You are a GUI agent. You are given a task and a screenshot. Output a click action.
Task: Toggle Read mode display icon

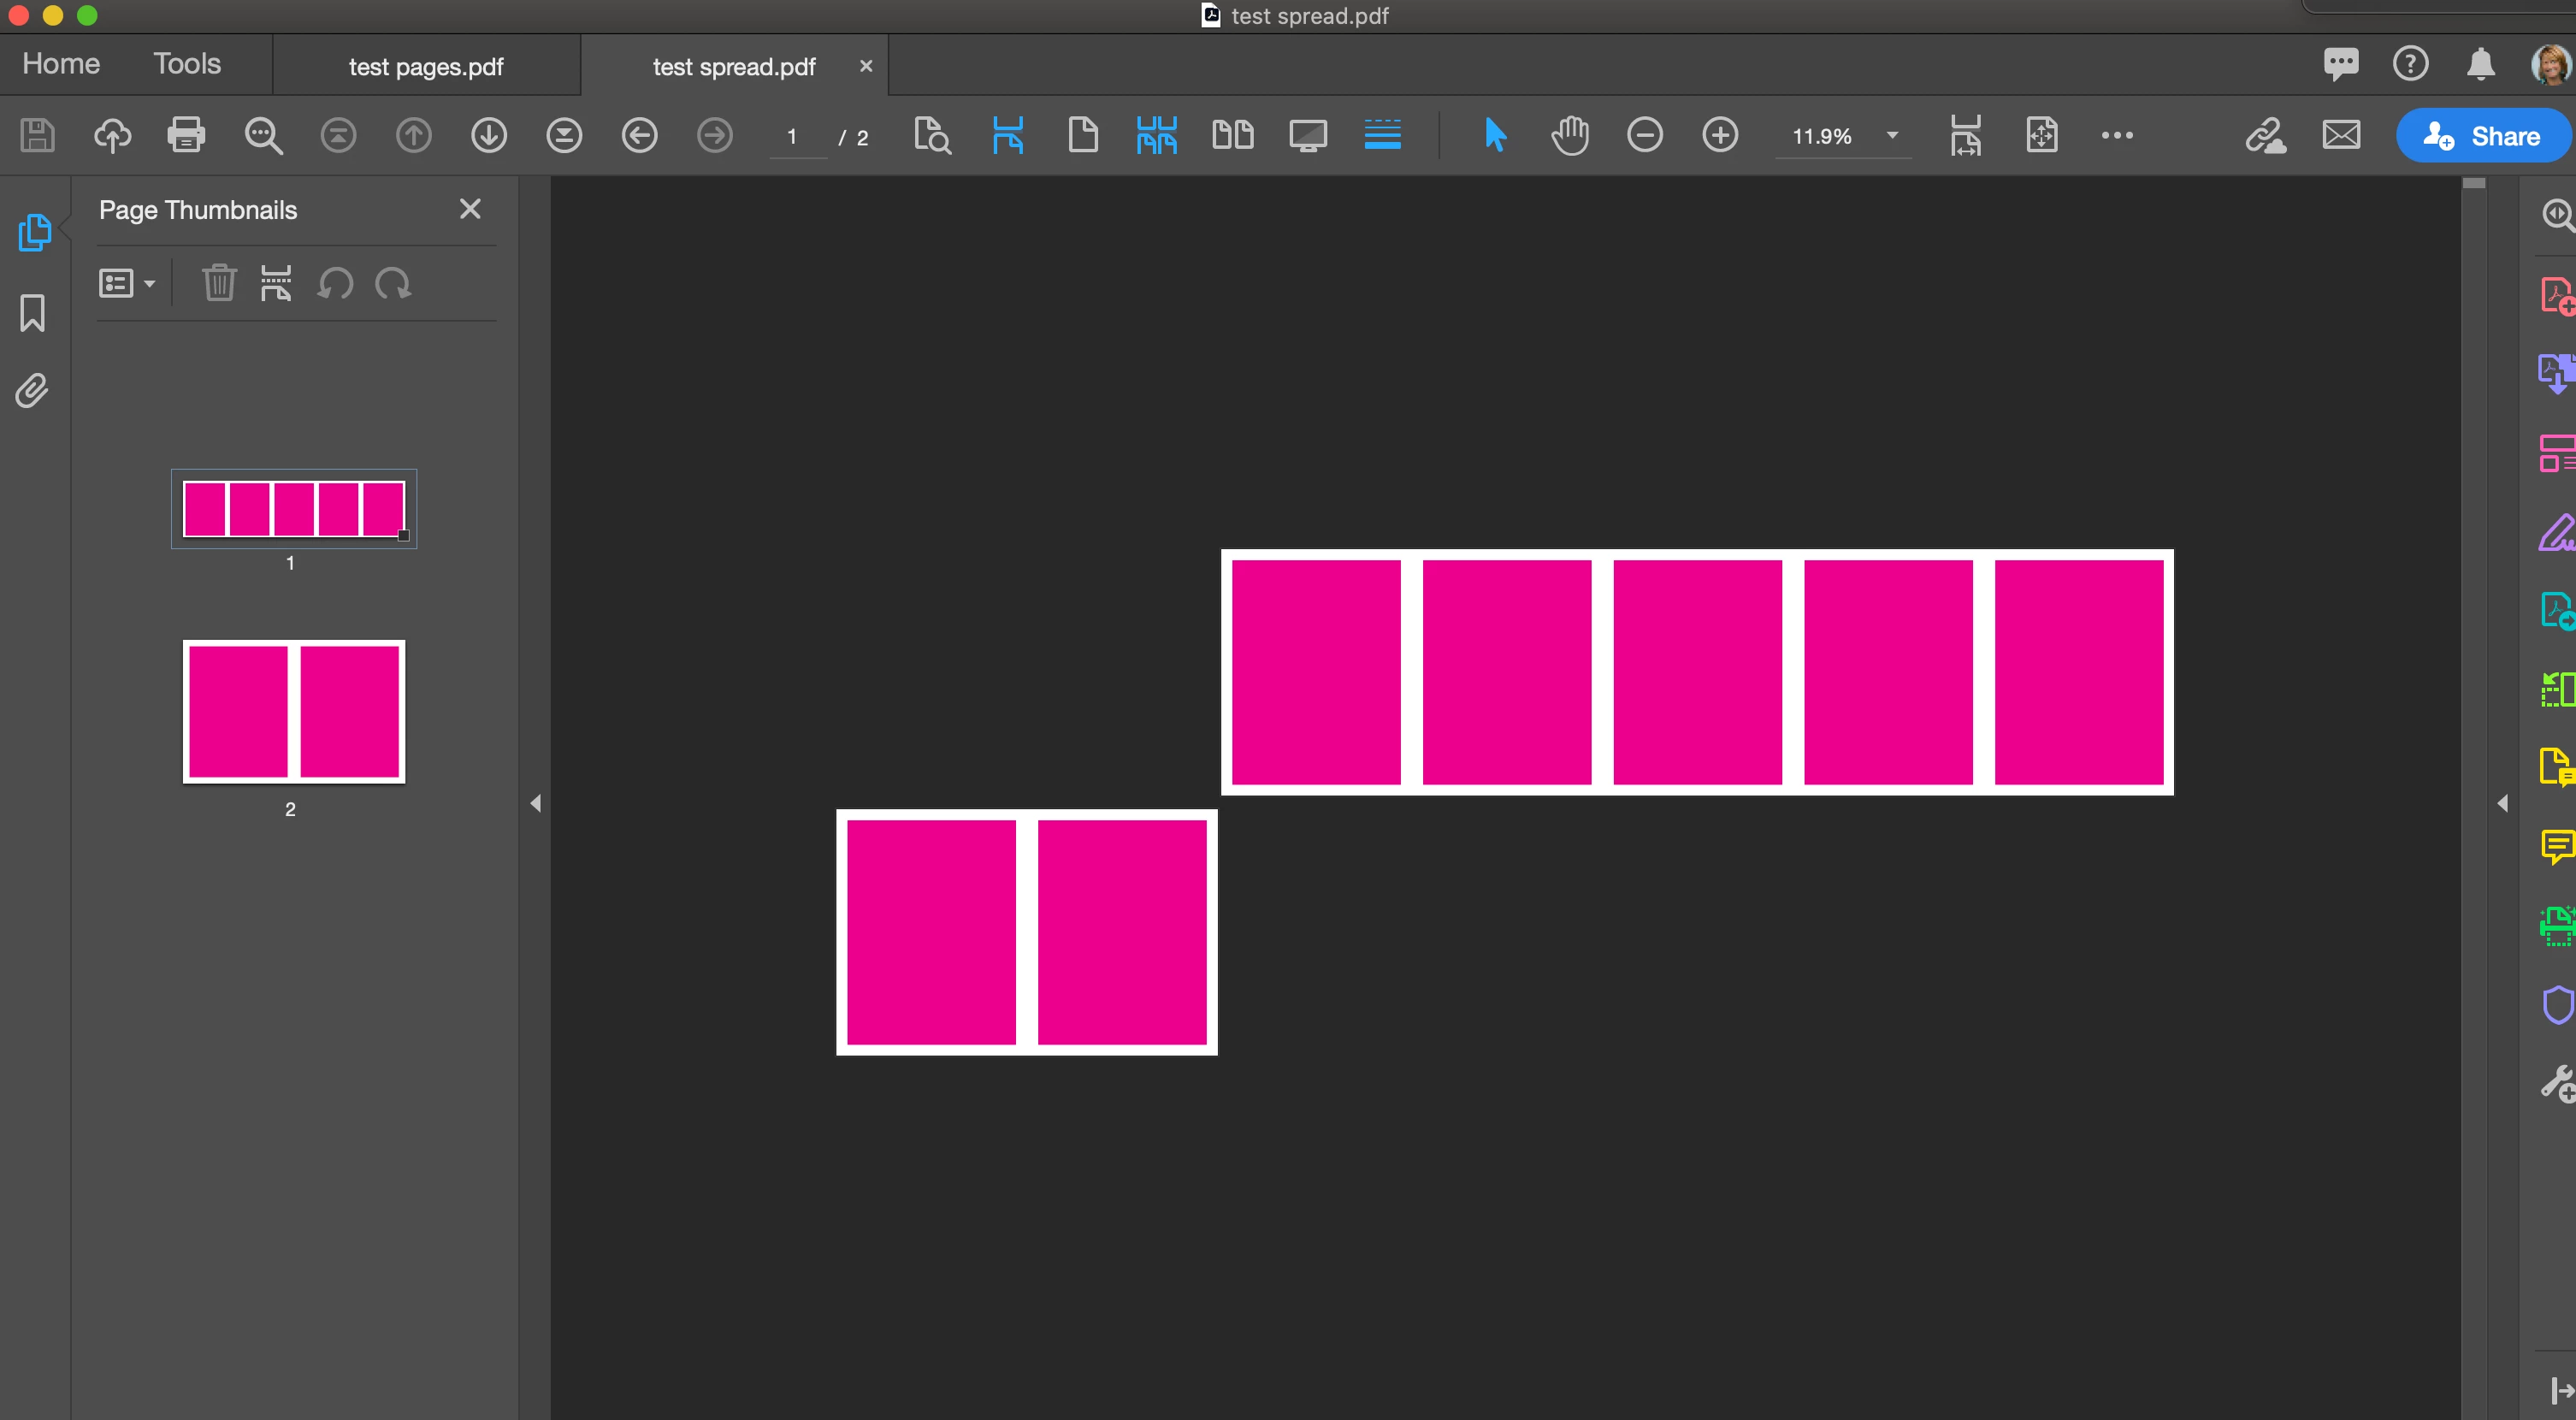pyautogui.click(x=1308, y=135)
